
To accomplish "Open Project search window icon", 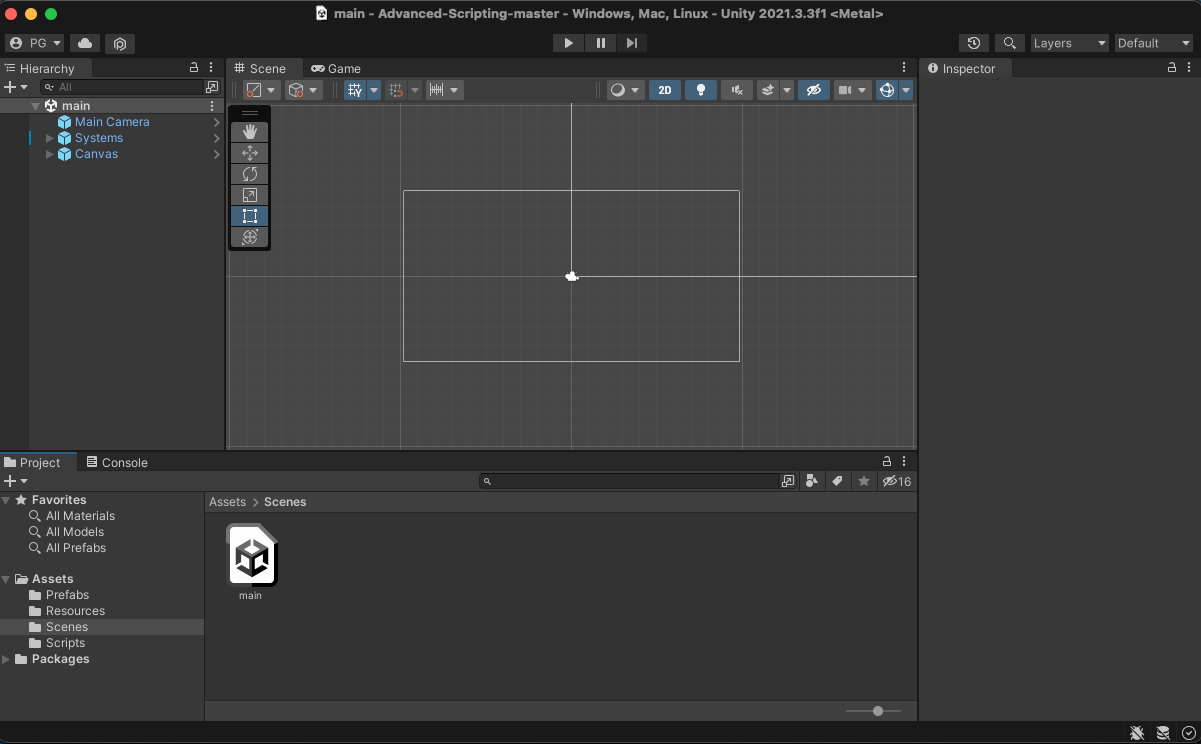I will [788, 481].
